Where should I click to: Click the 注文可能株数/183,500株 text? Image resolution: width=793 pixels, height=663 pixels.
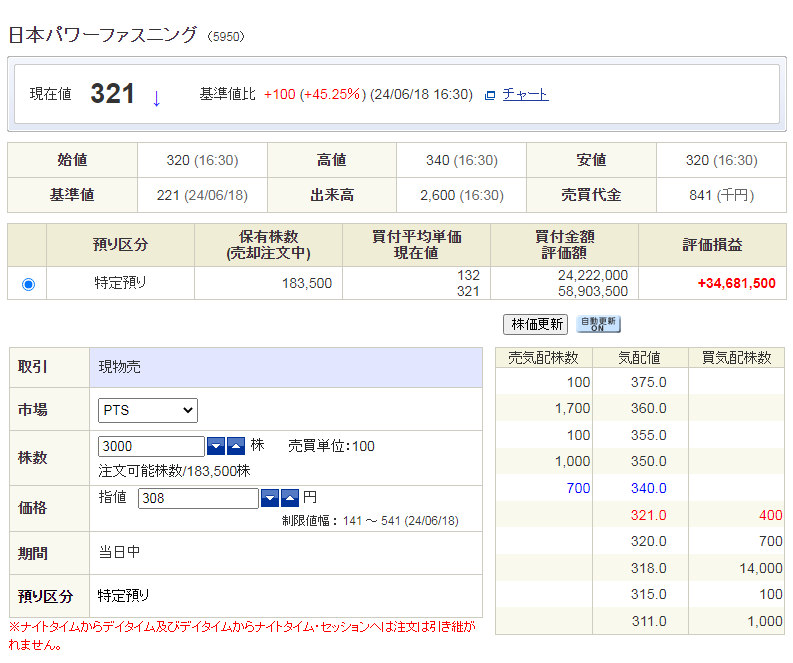pos(174,471)
